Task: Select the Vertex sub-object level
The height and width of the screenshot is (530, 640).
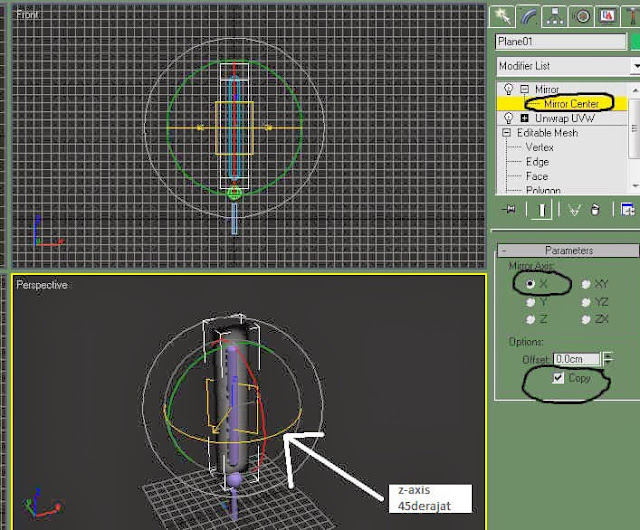Action: coord(540,147)
